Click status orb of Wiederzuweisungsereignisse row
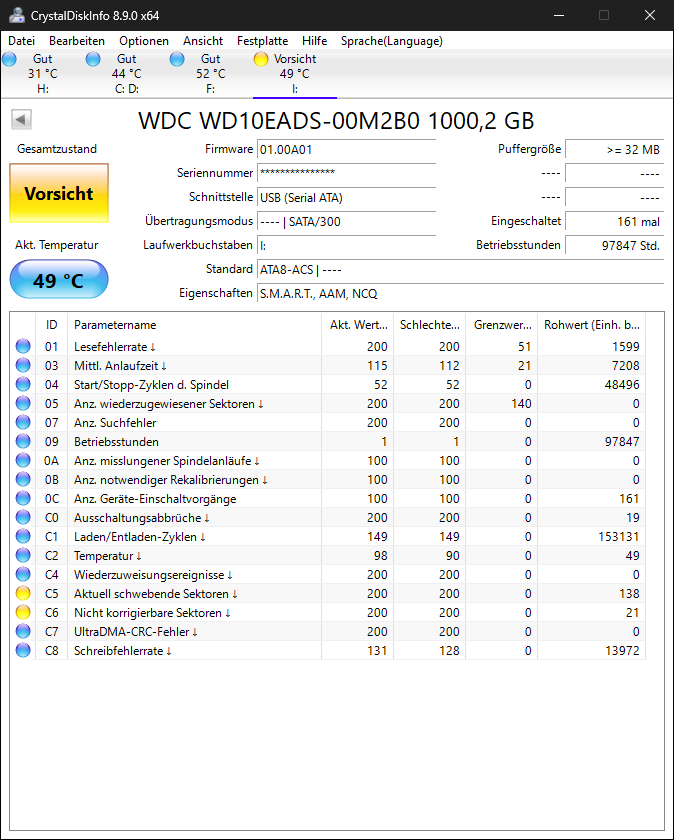The image size is (674, 840). tap(23, 575)
